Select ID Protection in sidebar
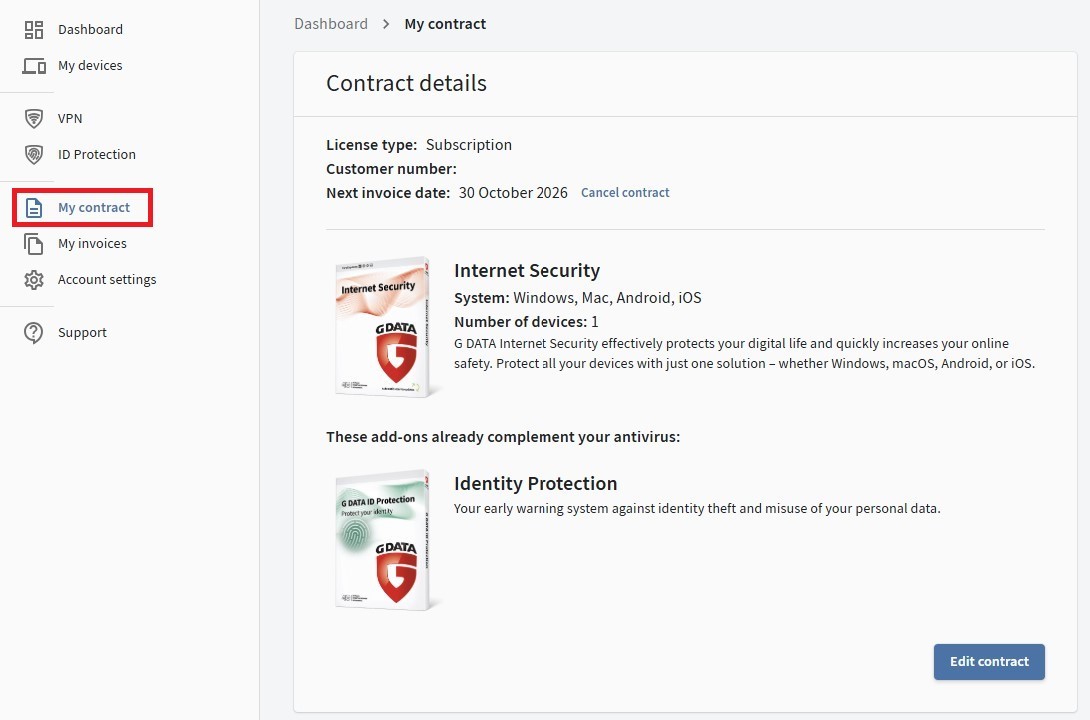 coord(96,155)
